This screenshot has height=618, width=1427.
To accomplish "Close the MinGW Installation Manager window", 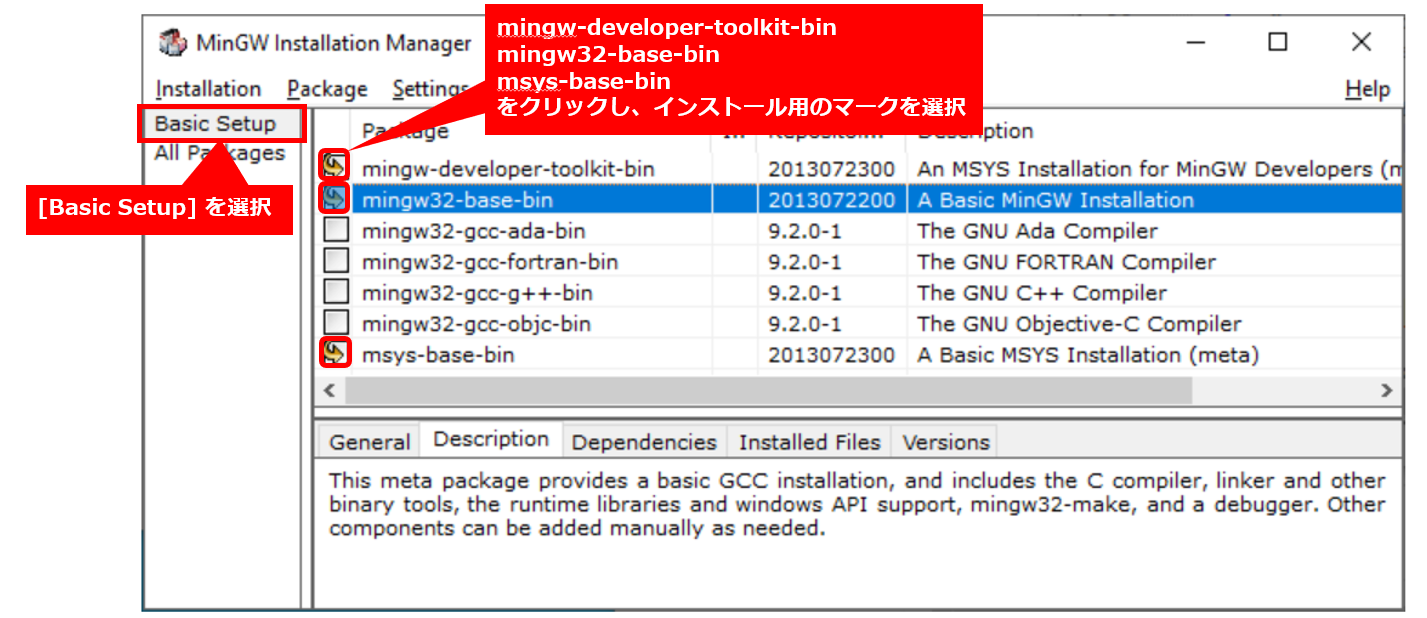I will click(x=1361, y=42).
